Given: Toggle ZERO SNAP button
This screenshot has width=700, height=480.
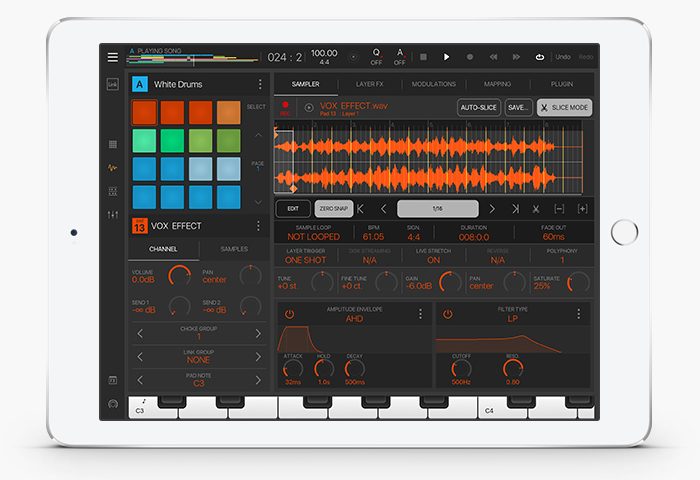Looking at the screenshot, I should (x=333, y=209).
